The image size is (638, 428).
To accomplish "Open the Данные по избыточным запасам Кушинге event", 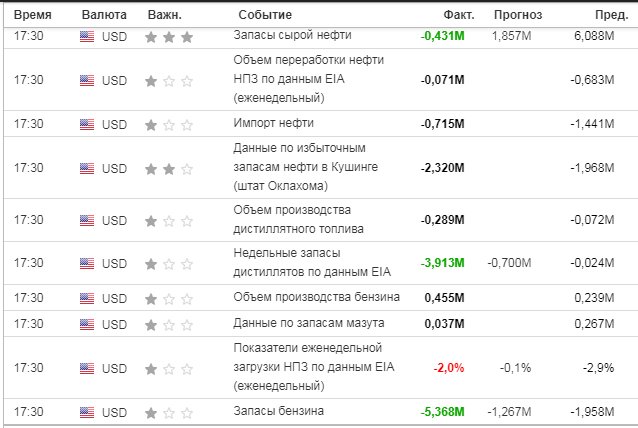I will click(x=305, y=167).
